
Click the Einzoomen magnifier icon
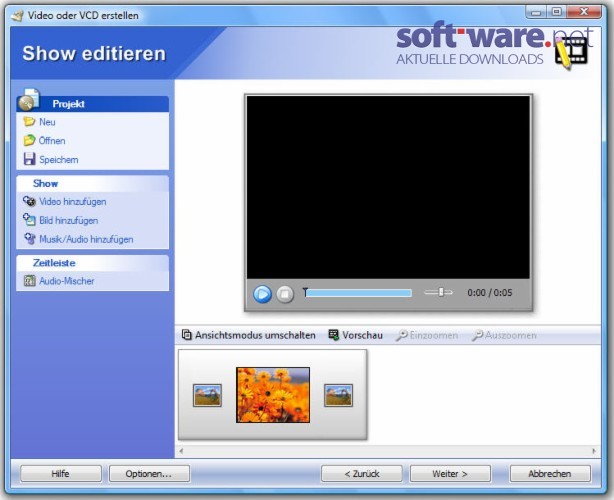point(401,336)
